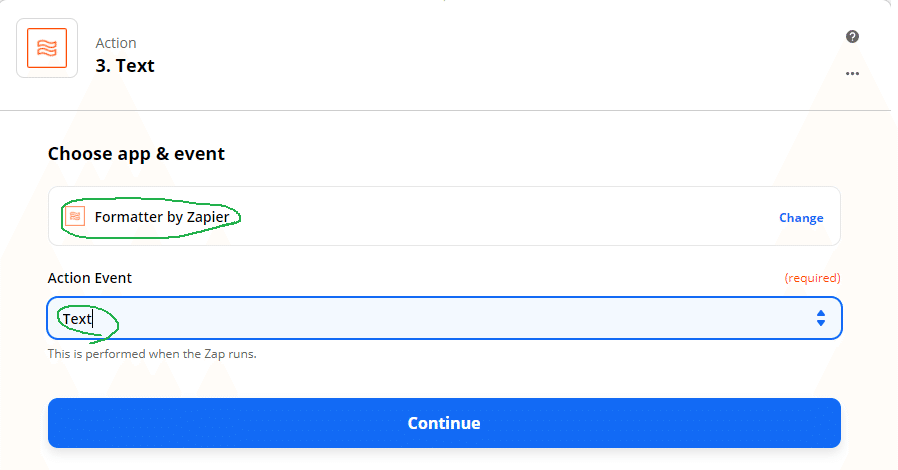Click blank space inside the selected app box
898x470 pixels.
point(500,217)
